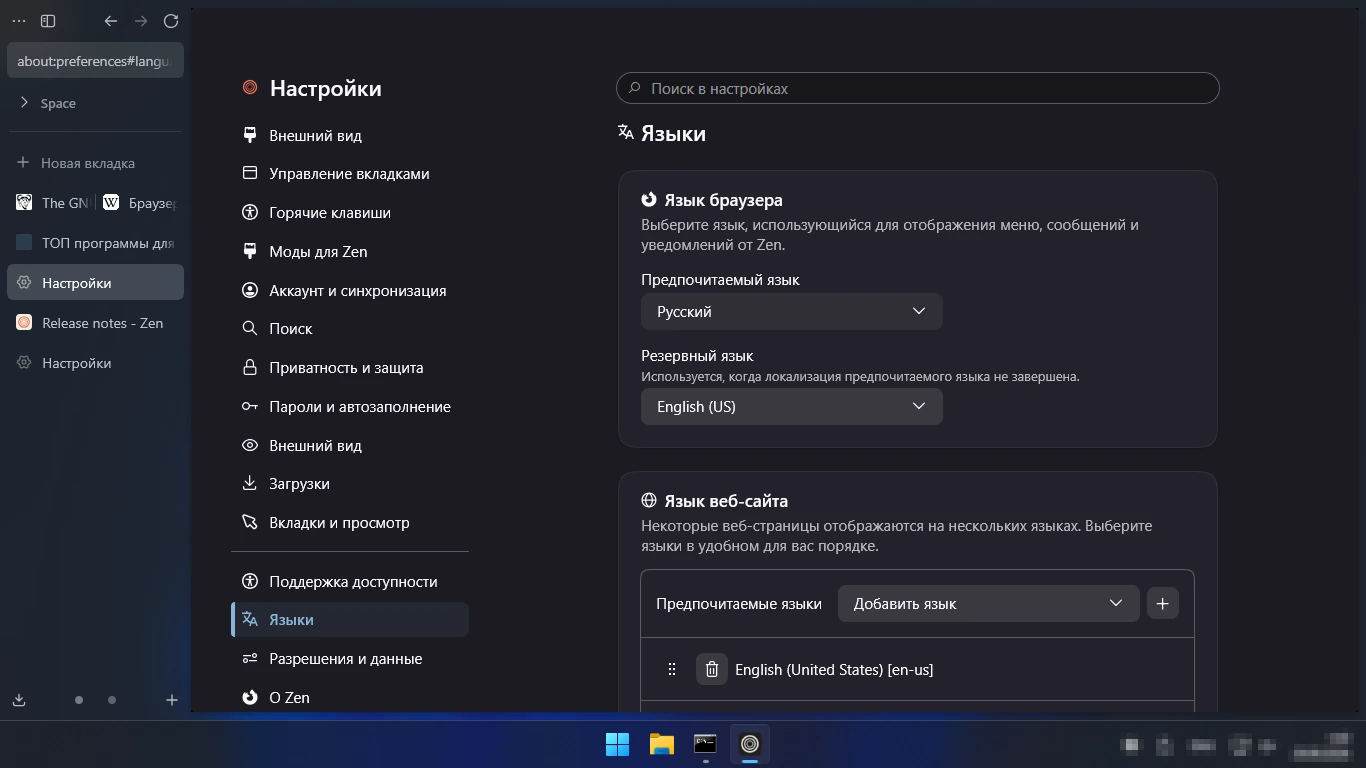Open Terminal from taskbar
The width and height of the screenshot is (1366, 768).
tap(706, 744)
